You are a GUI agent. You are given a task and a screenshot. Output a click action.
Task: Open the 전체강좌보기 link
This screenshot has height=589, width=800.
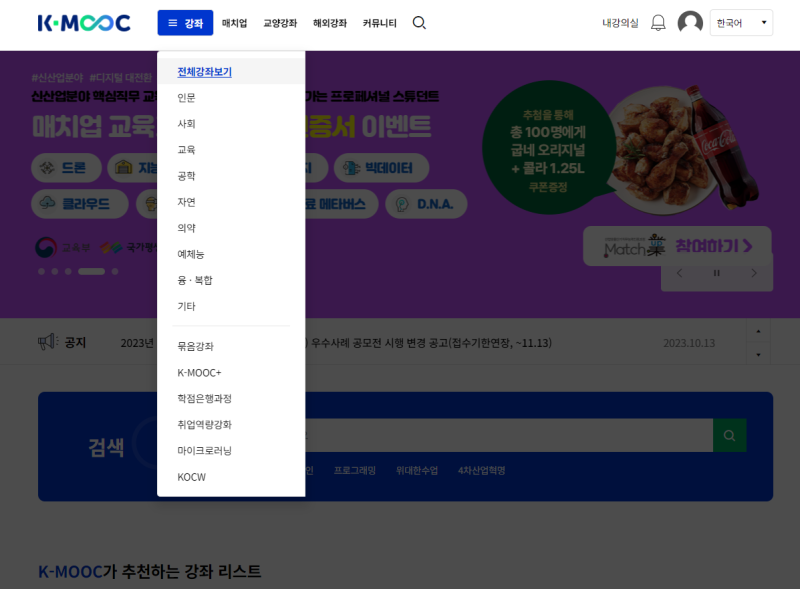(x=204, y=71)
